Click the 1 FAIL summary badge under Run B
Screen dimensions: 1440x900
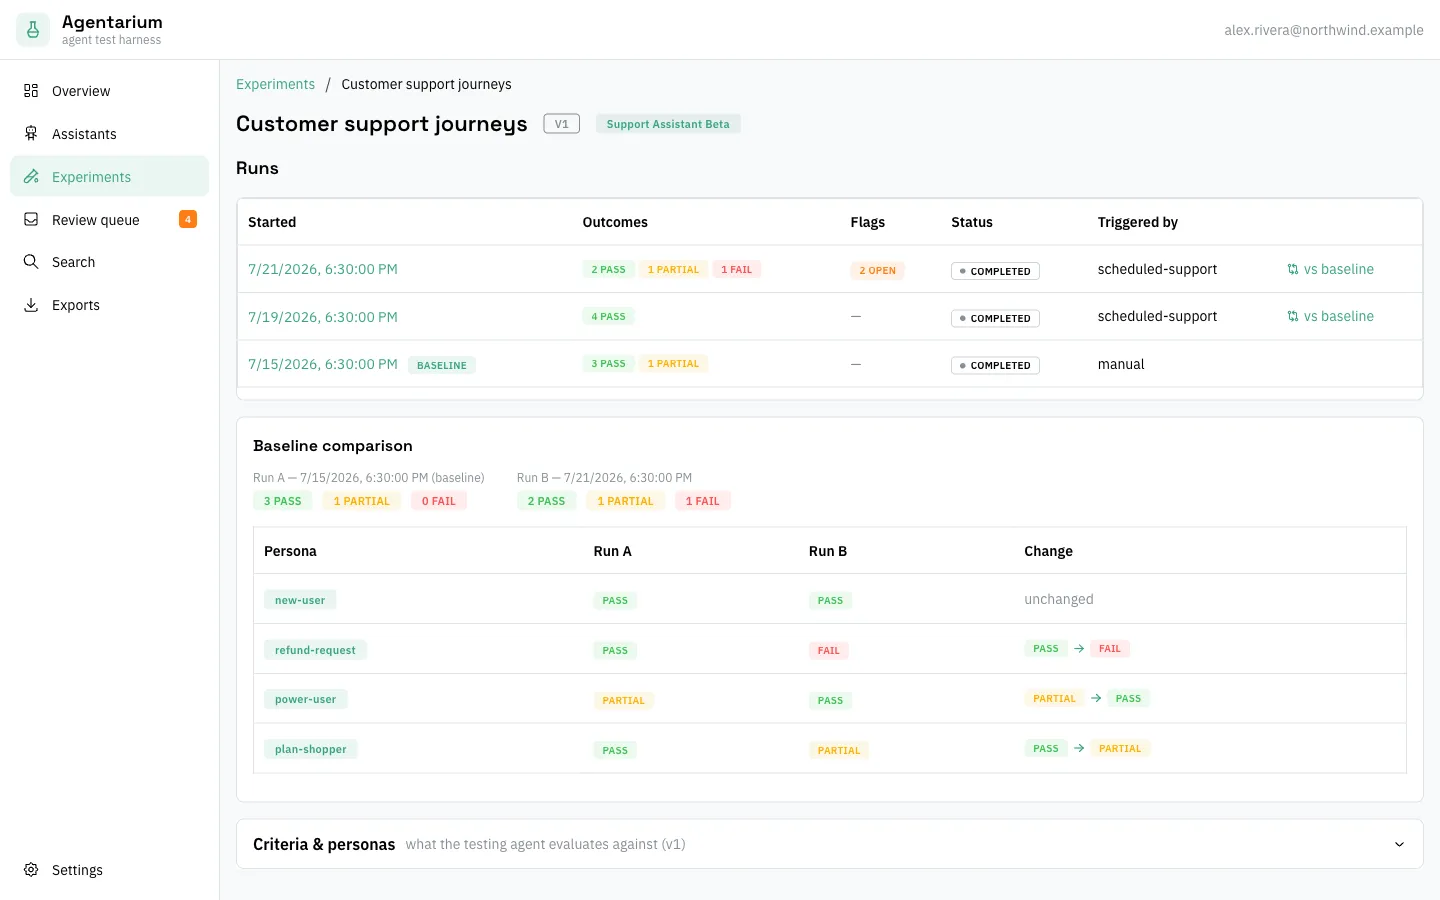[x=702, y=501]
